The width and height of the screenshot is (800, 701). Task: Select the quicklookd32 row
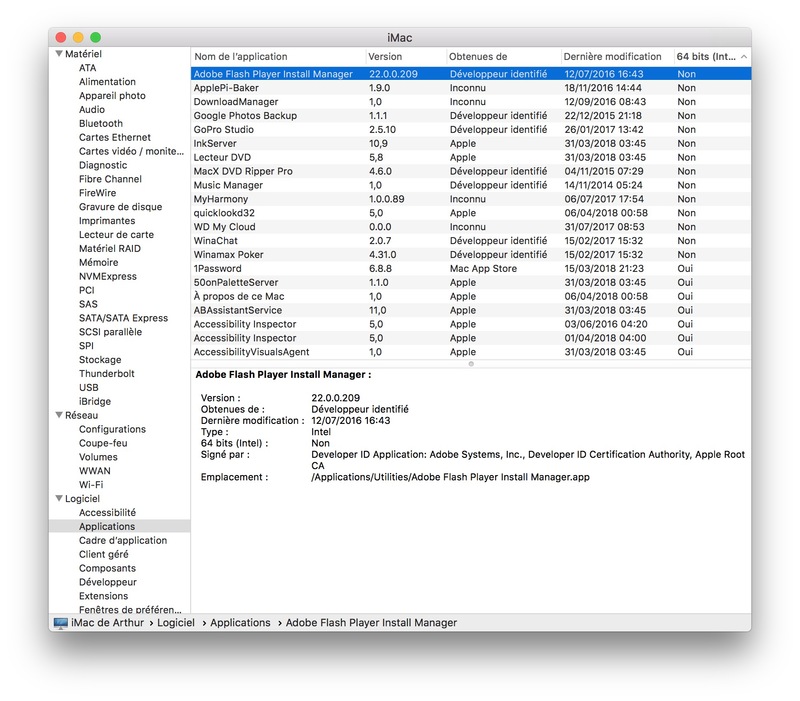coord(471,213)
